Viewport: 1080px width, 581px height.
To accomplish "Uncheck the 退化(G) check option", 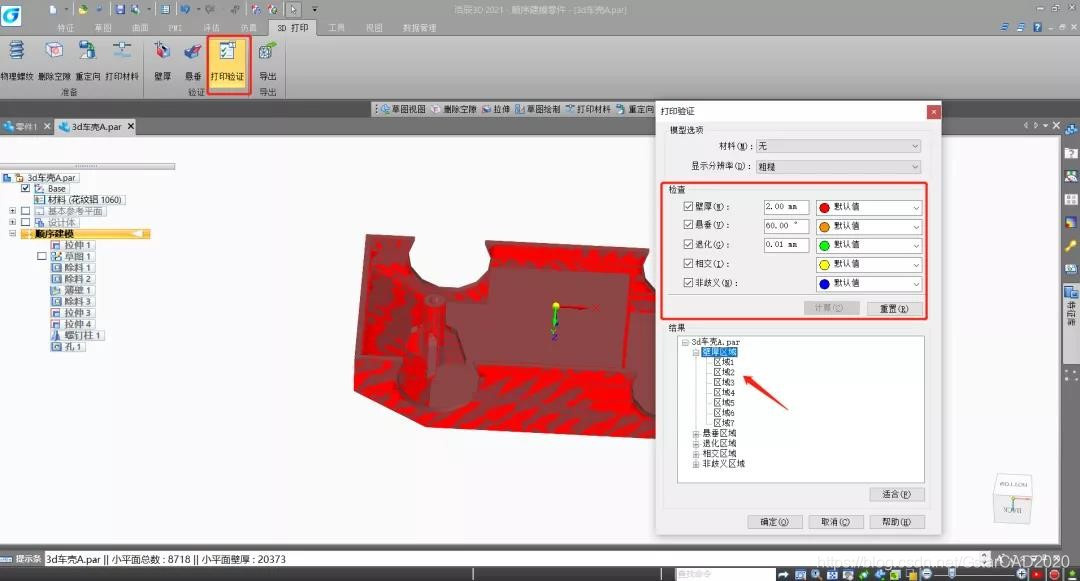I will pyautogui.click(x=688, y=244).
